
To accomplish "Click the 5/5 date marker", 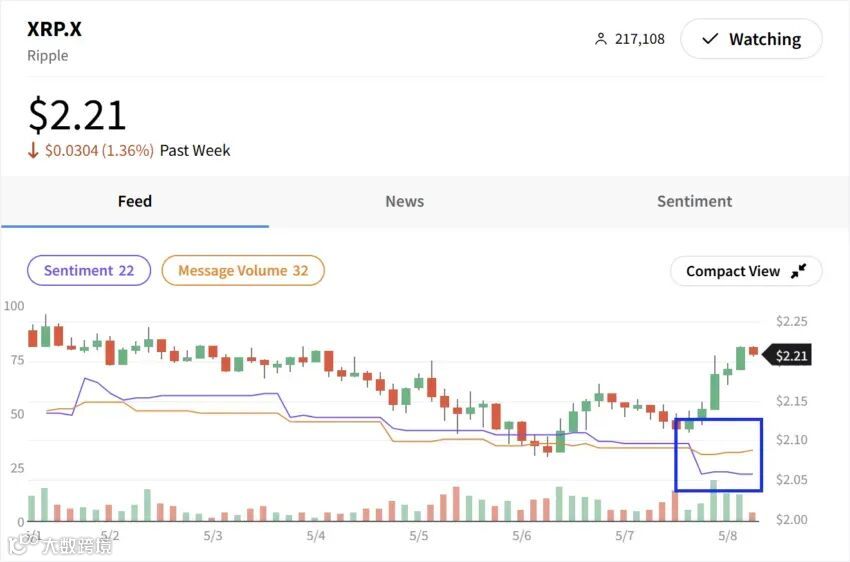I will [x=419, y=535].
